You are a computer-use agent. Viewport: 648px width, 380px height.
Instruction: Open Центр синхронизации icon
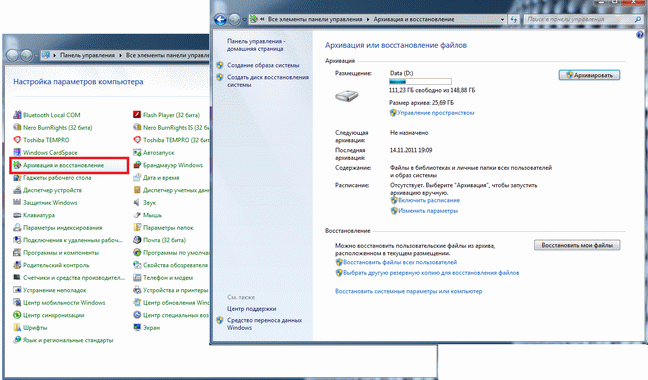pyautogui.click(x=17, y=315)
